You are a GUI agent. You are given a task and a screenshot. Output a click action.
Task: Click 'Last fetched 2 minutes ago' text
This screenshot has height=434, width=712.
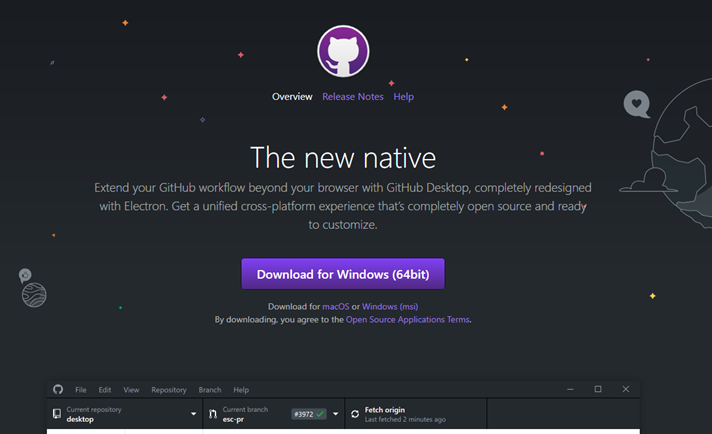405,419
